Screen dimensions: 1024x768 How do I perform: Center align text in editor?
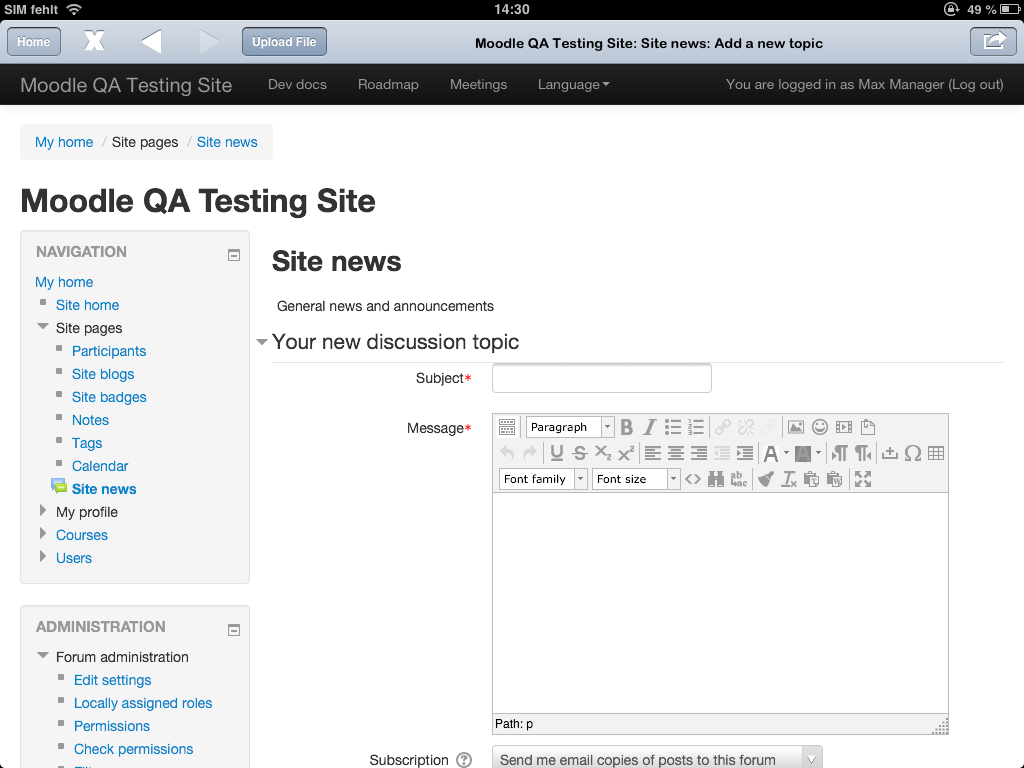pyautogui.click(x=676, y=453)
